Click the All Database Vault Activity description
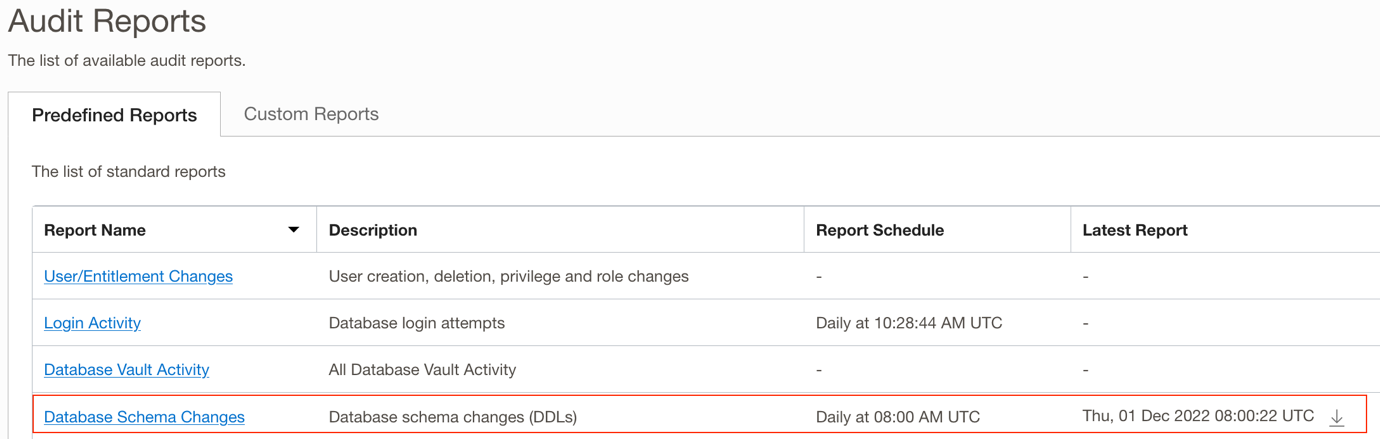Screen dimensions: 1380x439 click(x=422, y=369)
